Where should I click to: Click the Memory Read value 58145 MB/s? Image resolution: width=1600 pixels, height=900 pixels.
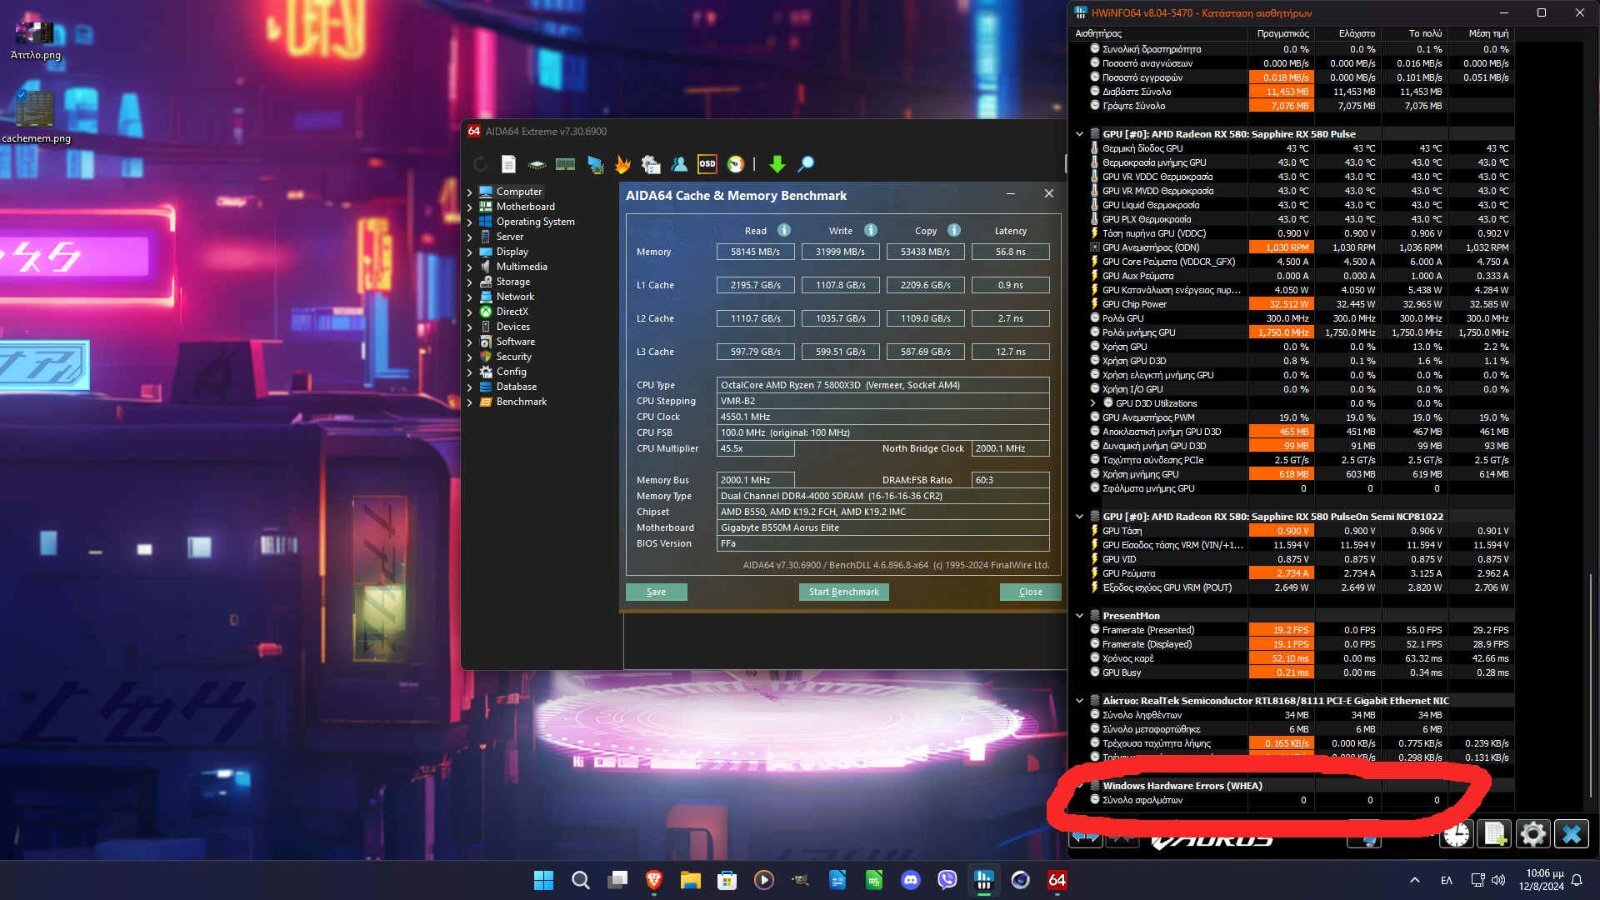point(755,252)
